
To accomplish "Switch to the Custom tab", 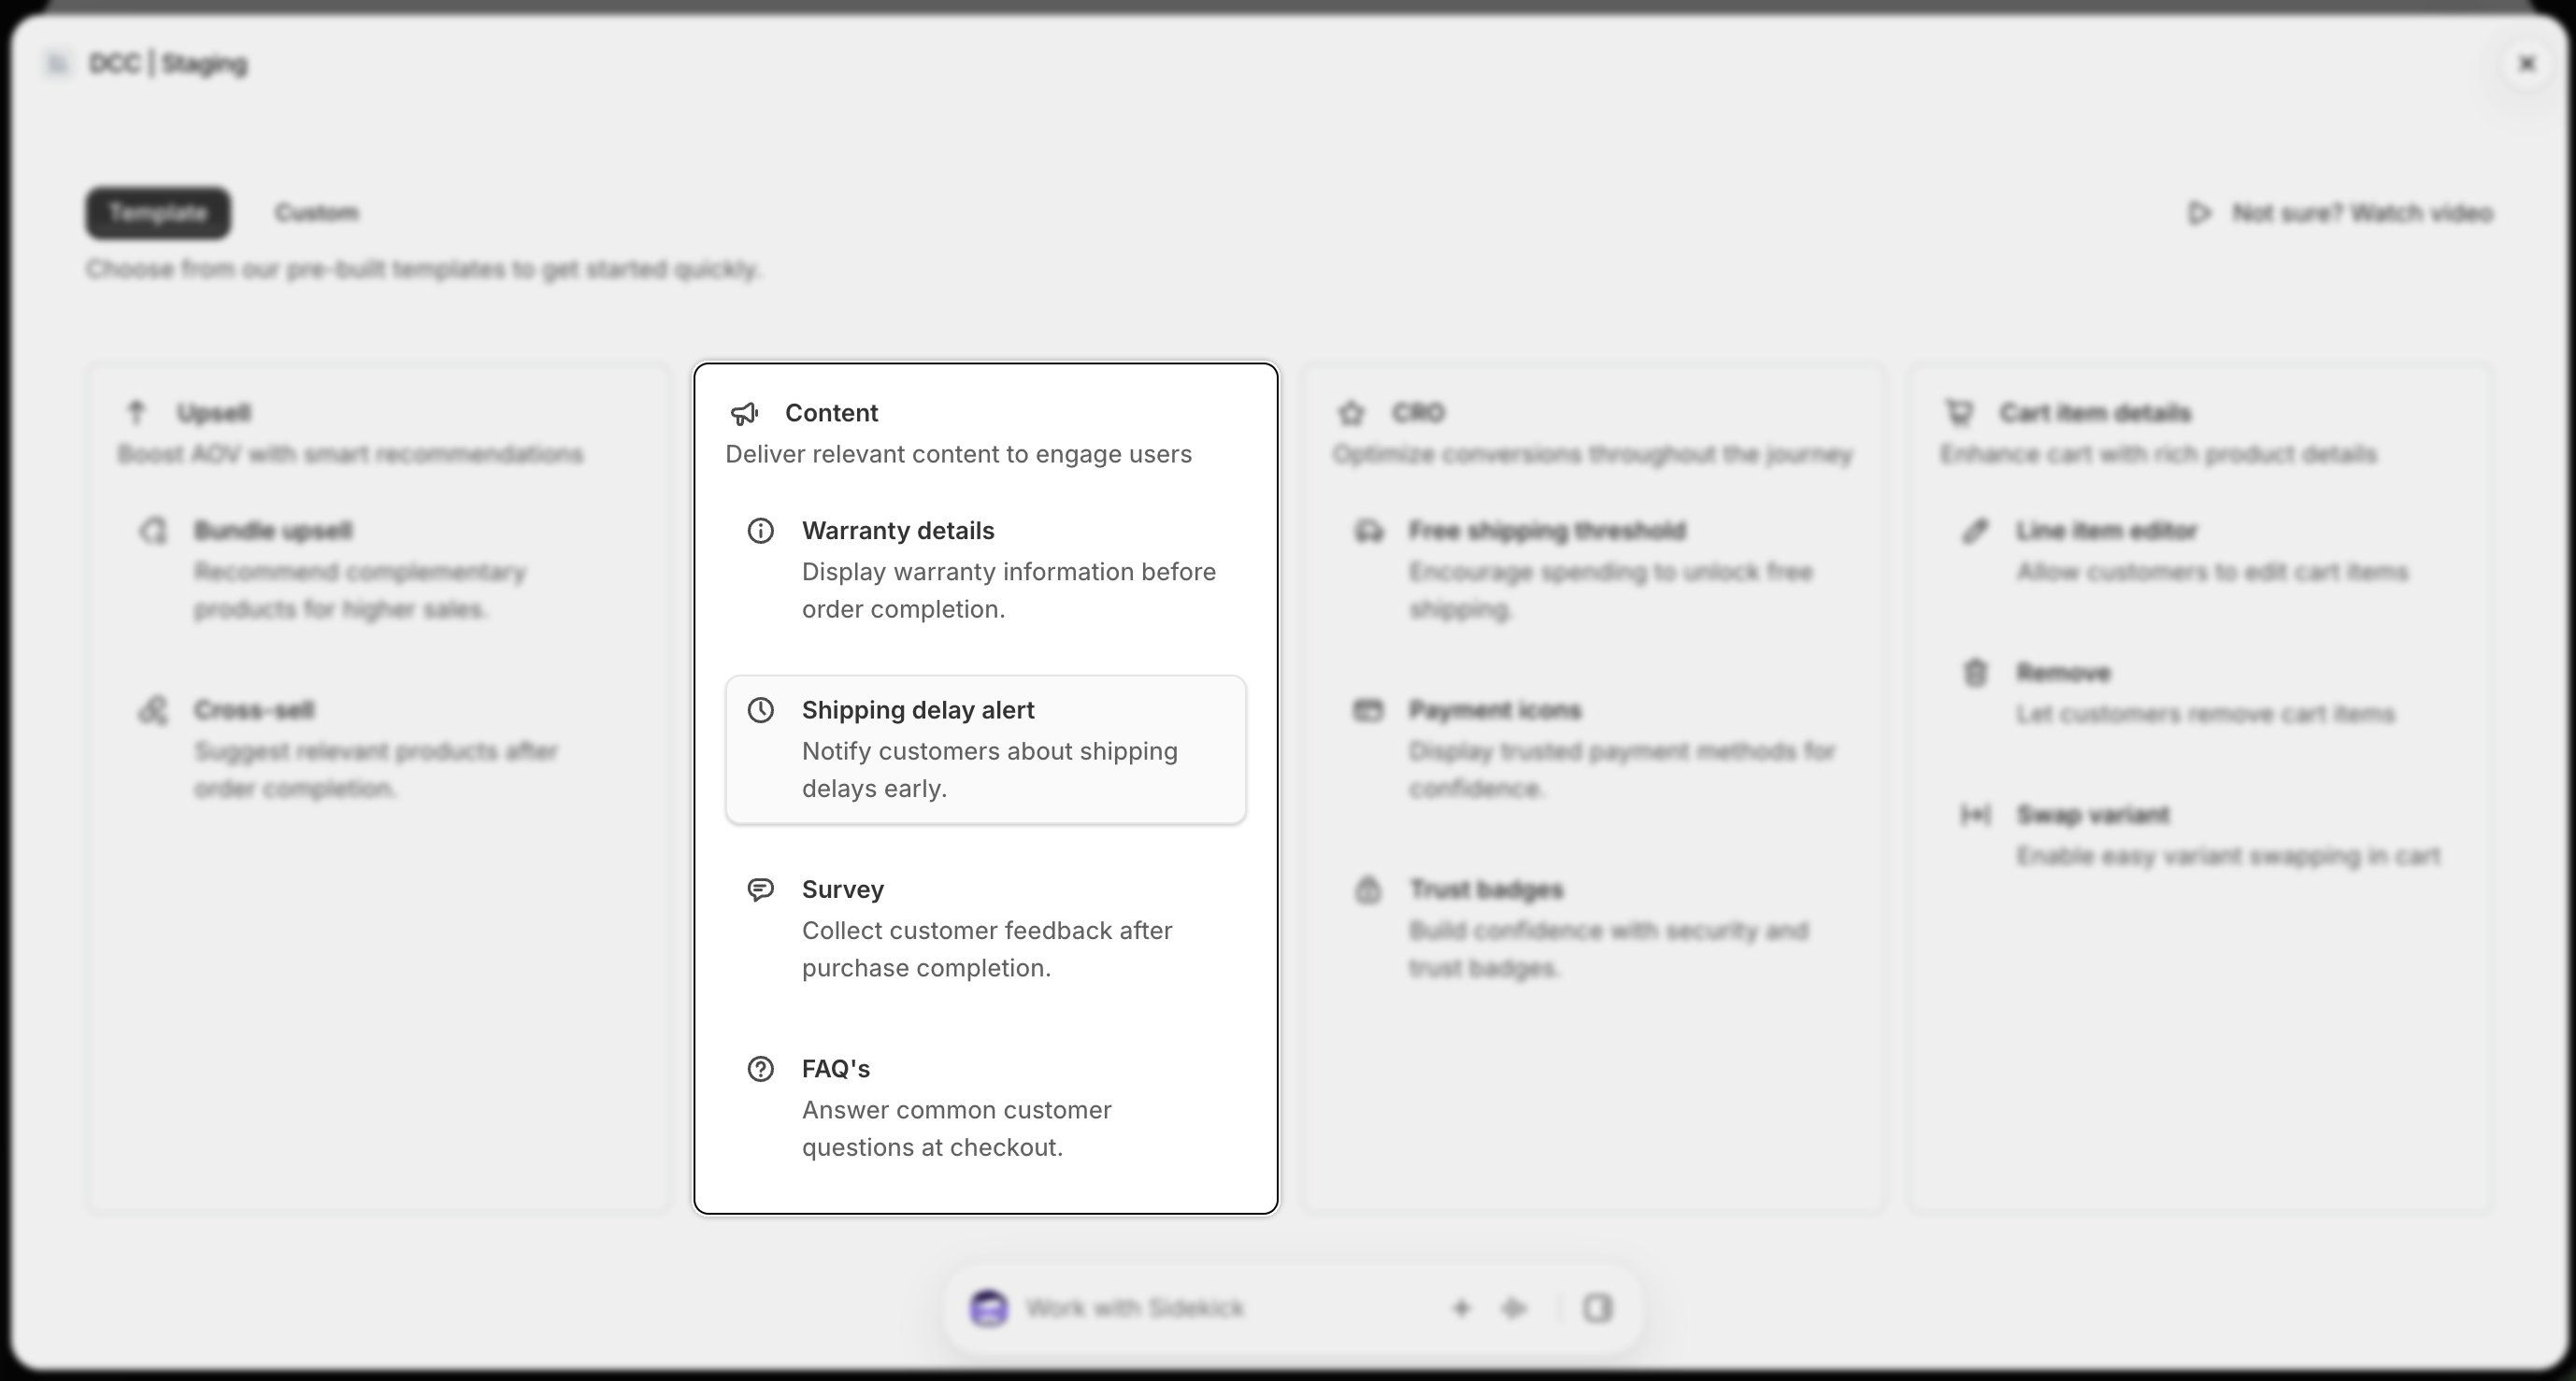I will 317,213.
